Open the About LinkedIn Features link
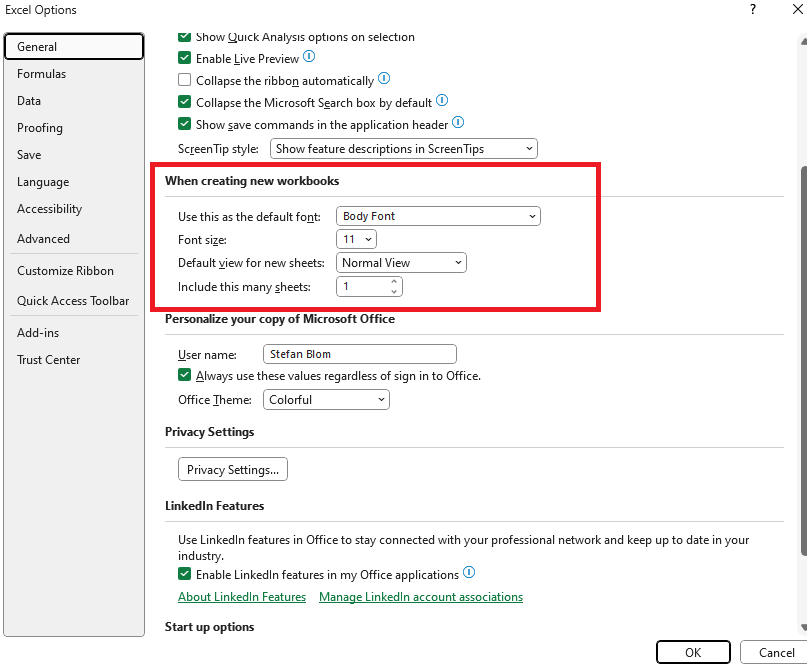The image size is (807, 666). [242, 597]
